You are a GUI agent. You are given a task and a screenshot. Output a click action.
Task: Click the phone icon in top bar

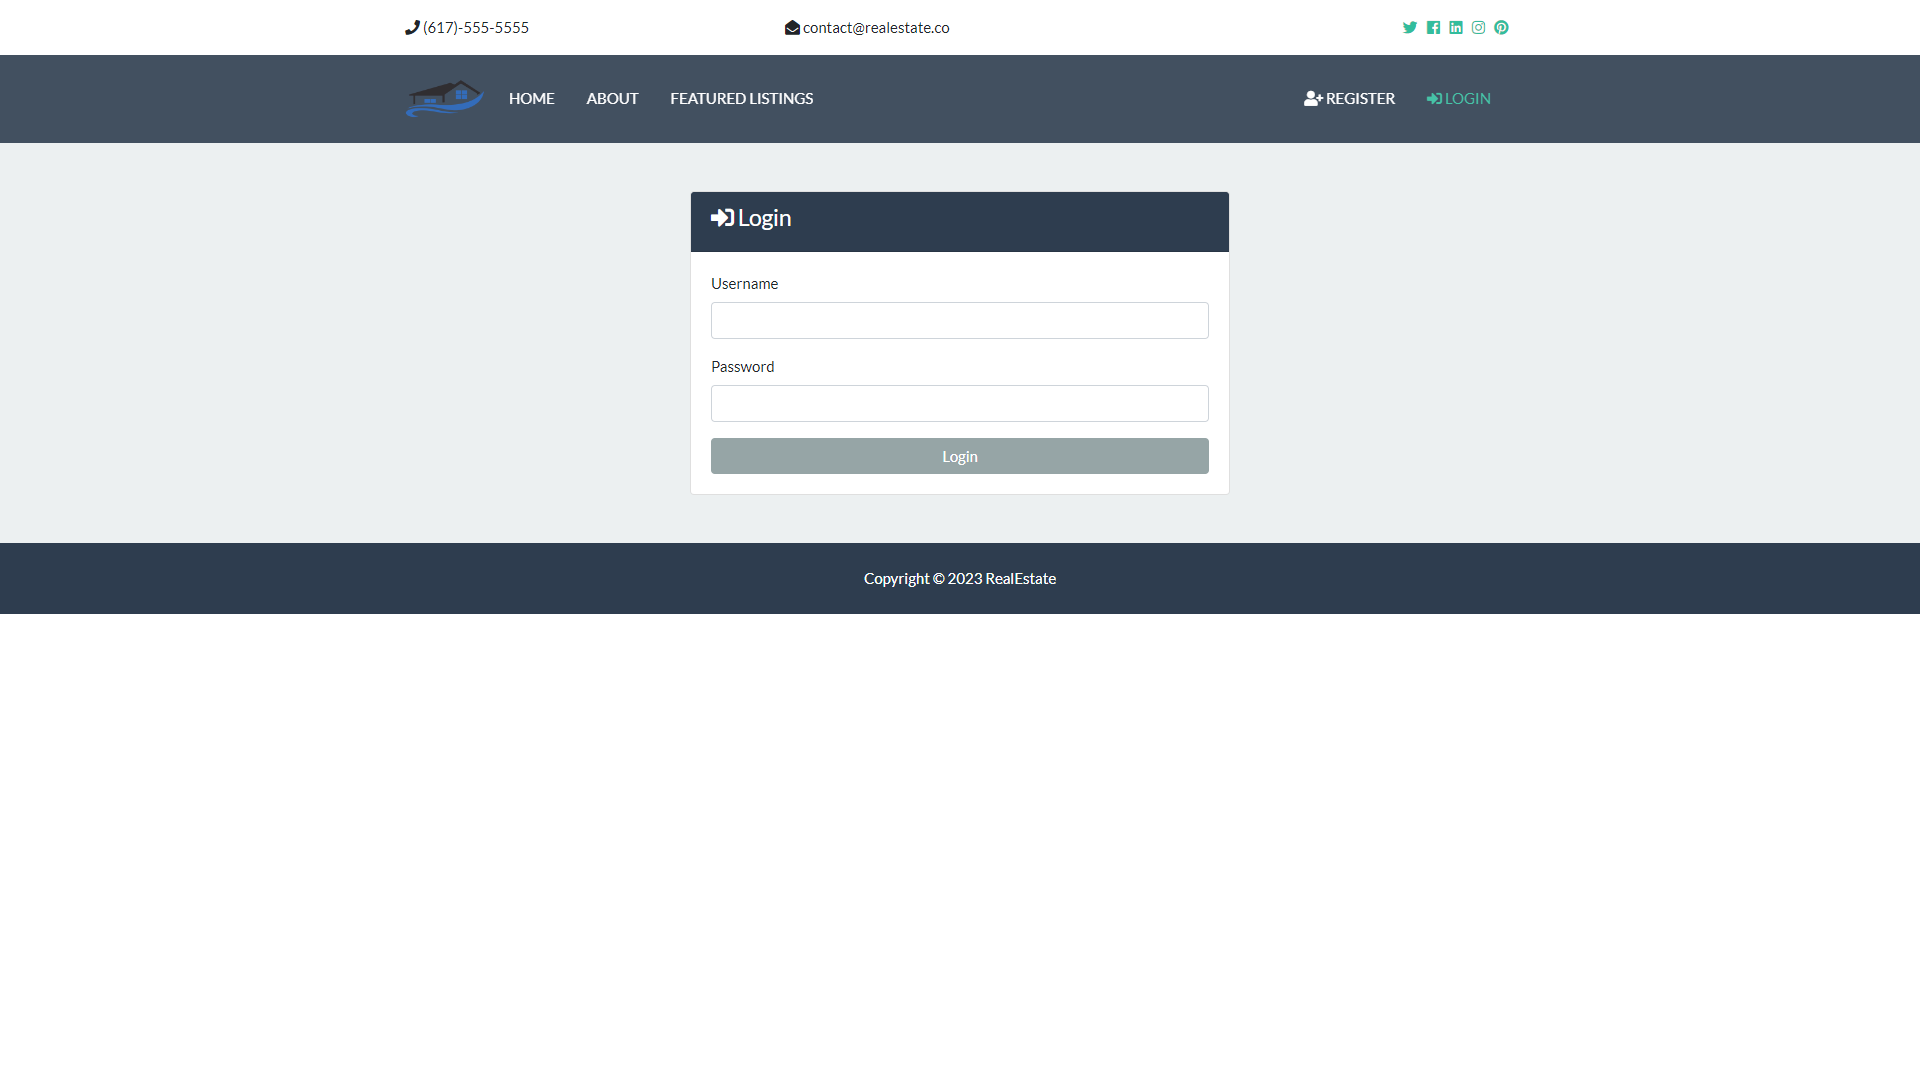click(412, 28)
